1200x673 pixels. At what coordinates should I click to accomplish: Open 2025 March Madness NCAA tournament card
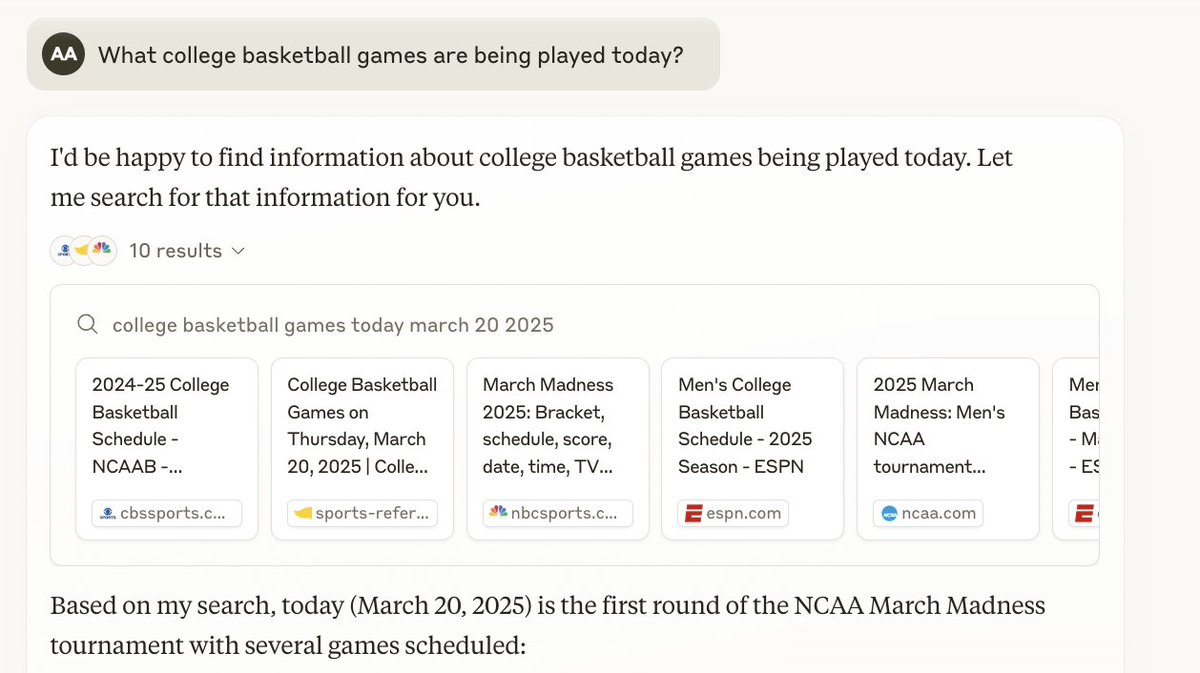coord(948,425)
